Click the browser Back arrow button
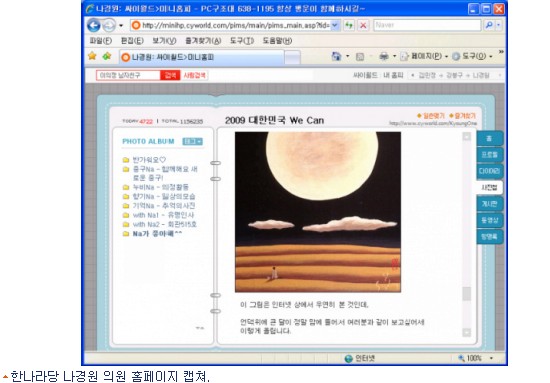The height and width of the screenshot is (383, 550). point(94,25)
